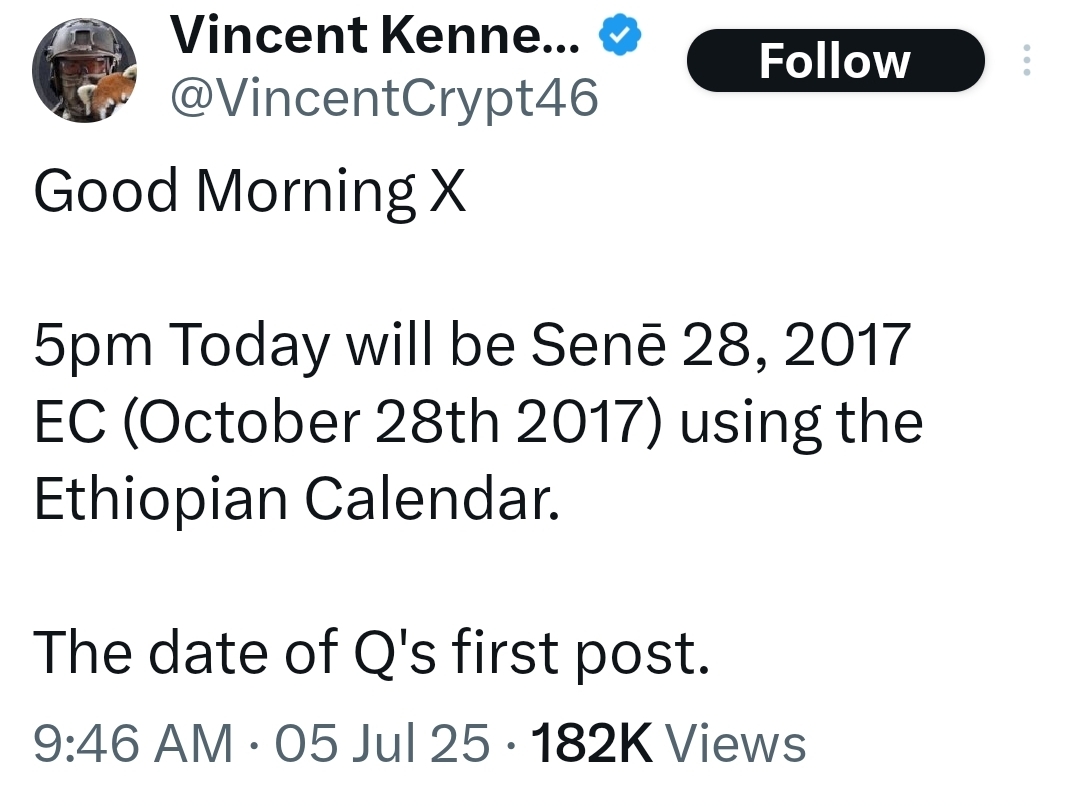Click the 'Views' label beside 182K

(736, 743)
